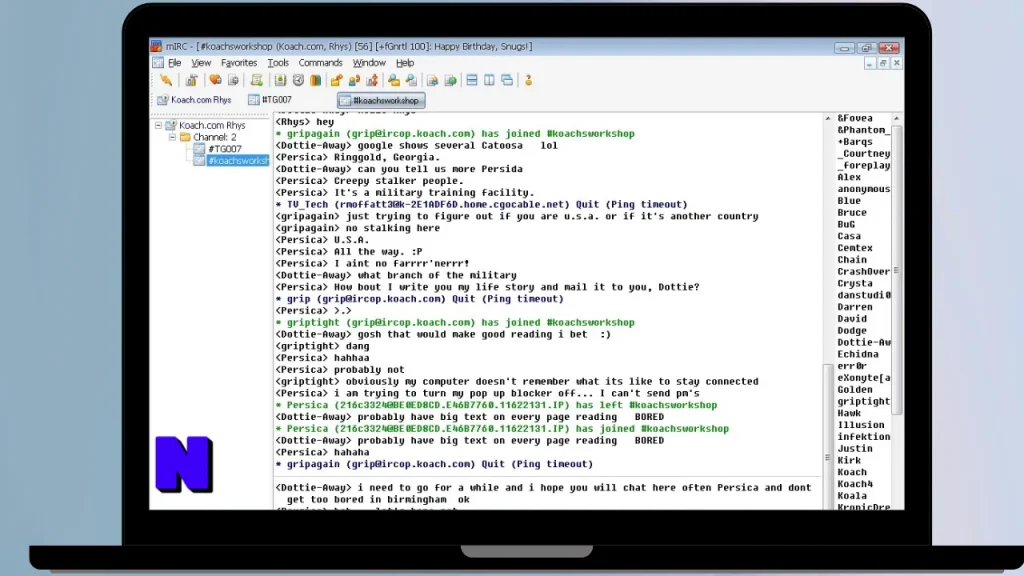The width and height of the screenshot is (1024, 576).
Task: Click the DCC Chat toolbar icon
Action: [x=355, y=80]
